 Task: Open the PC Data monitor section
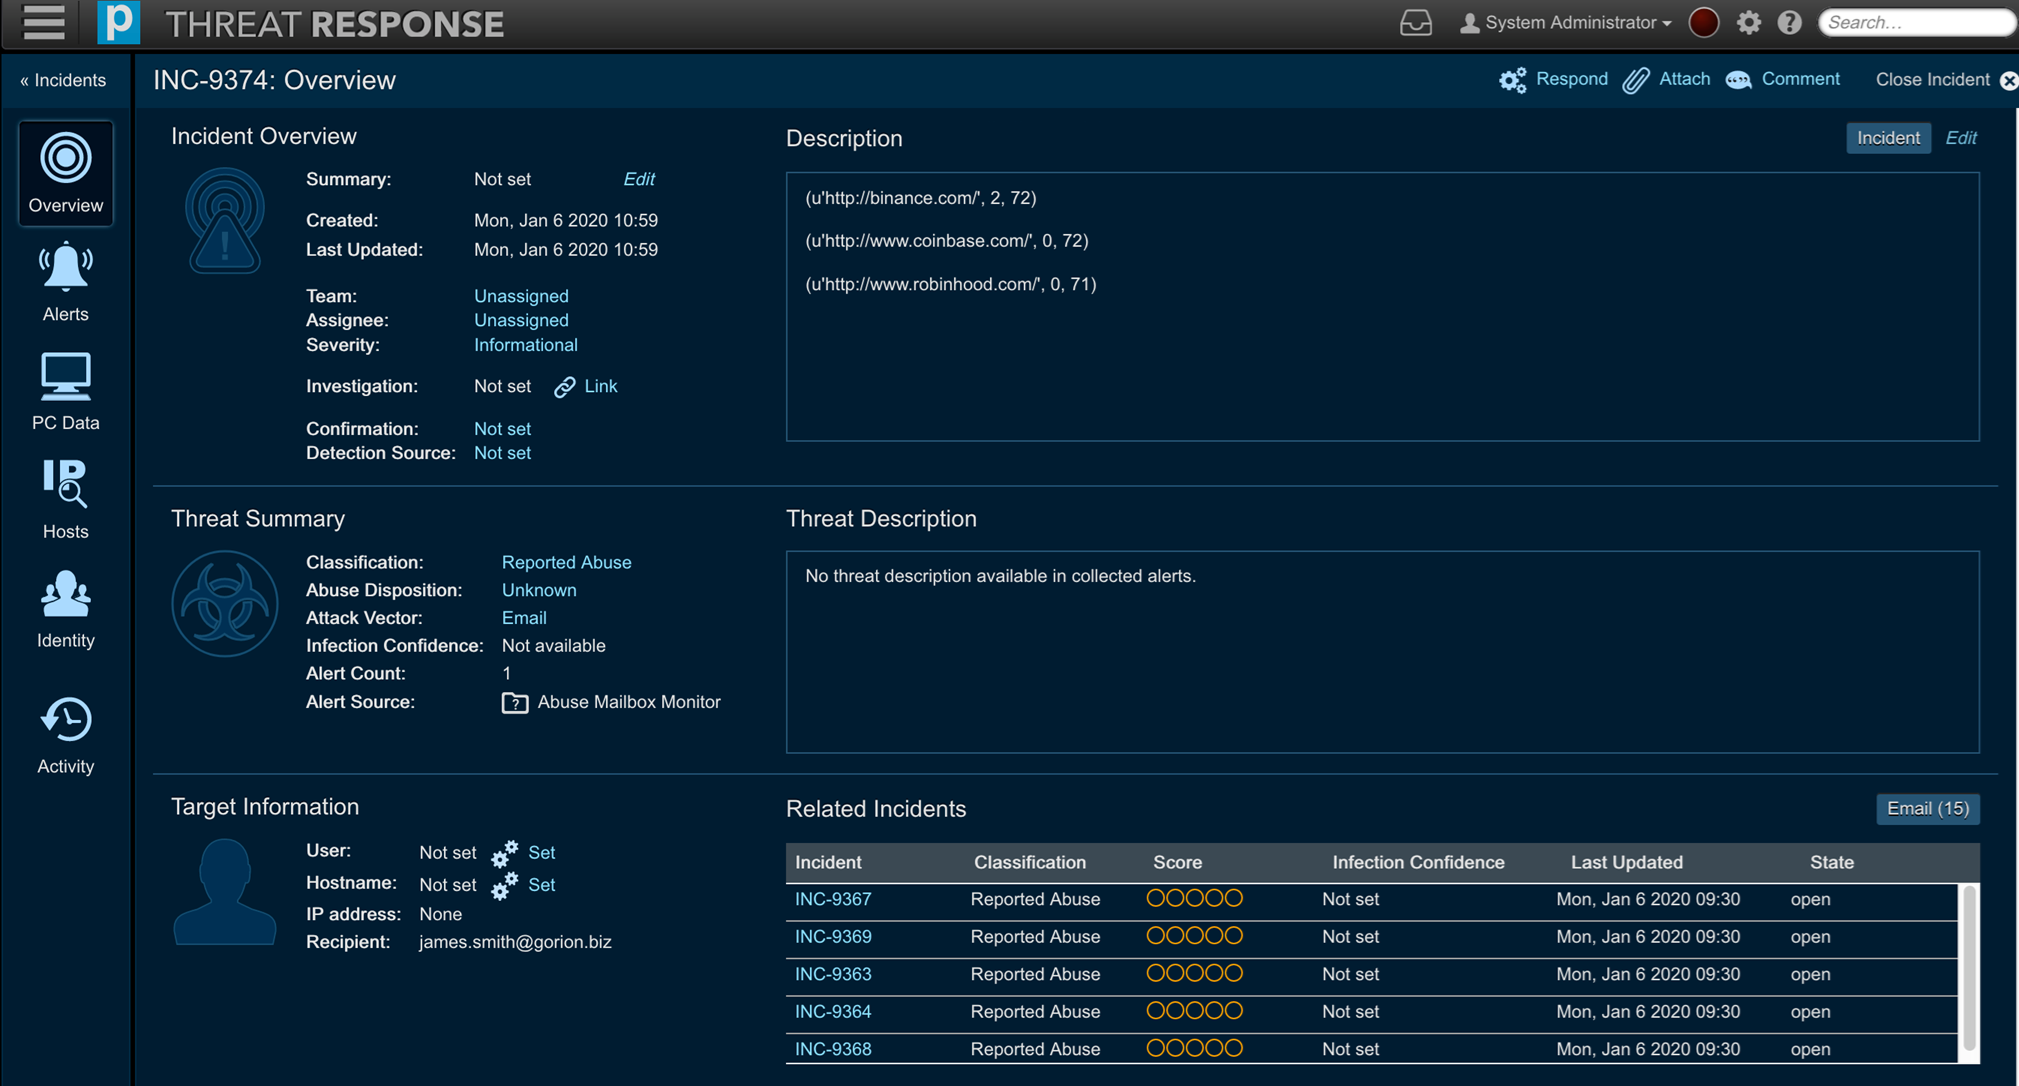pos(66,391)
